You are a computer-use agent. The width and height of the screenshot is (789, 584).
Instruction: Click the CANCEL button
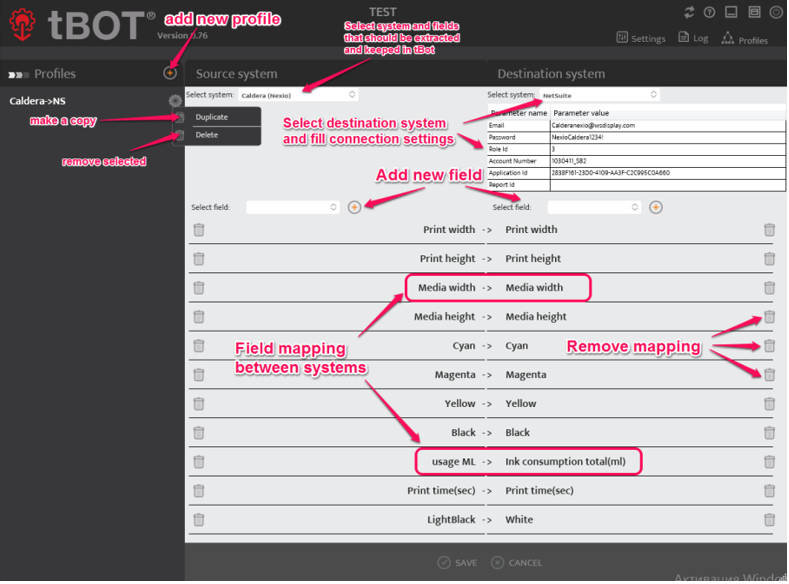(517, 563)
